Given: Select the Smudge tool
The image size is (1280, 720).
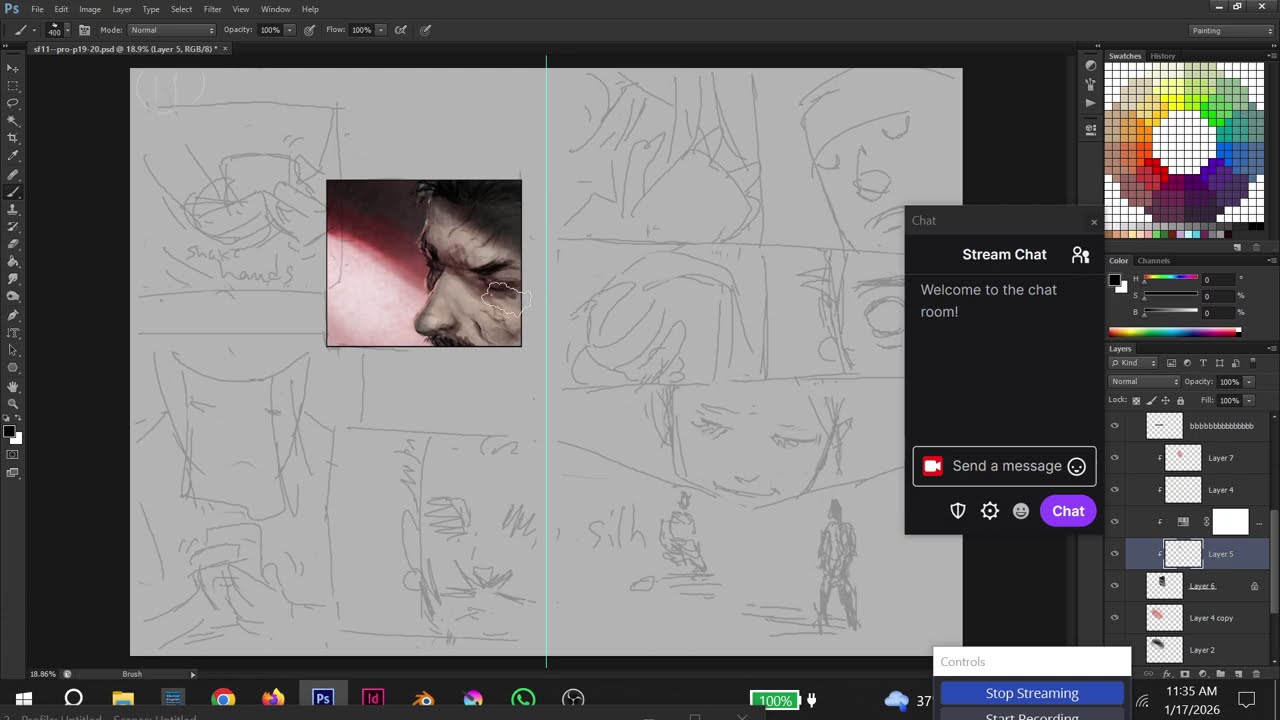Looking at the screenshot, I should pos(13,280).
